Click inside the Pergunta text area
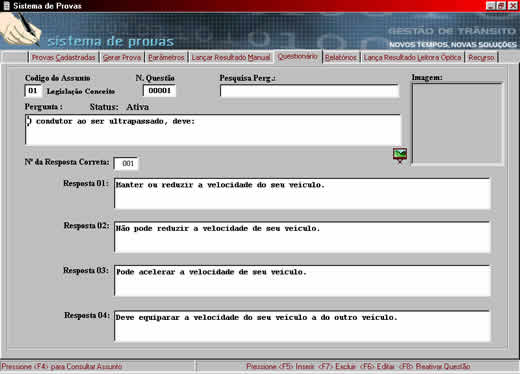Viewport: 520px width, 374px height. [213, 130]
